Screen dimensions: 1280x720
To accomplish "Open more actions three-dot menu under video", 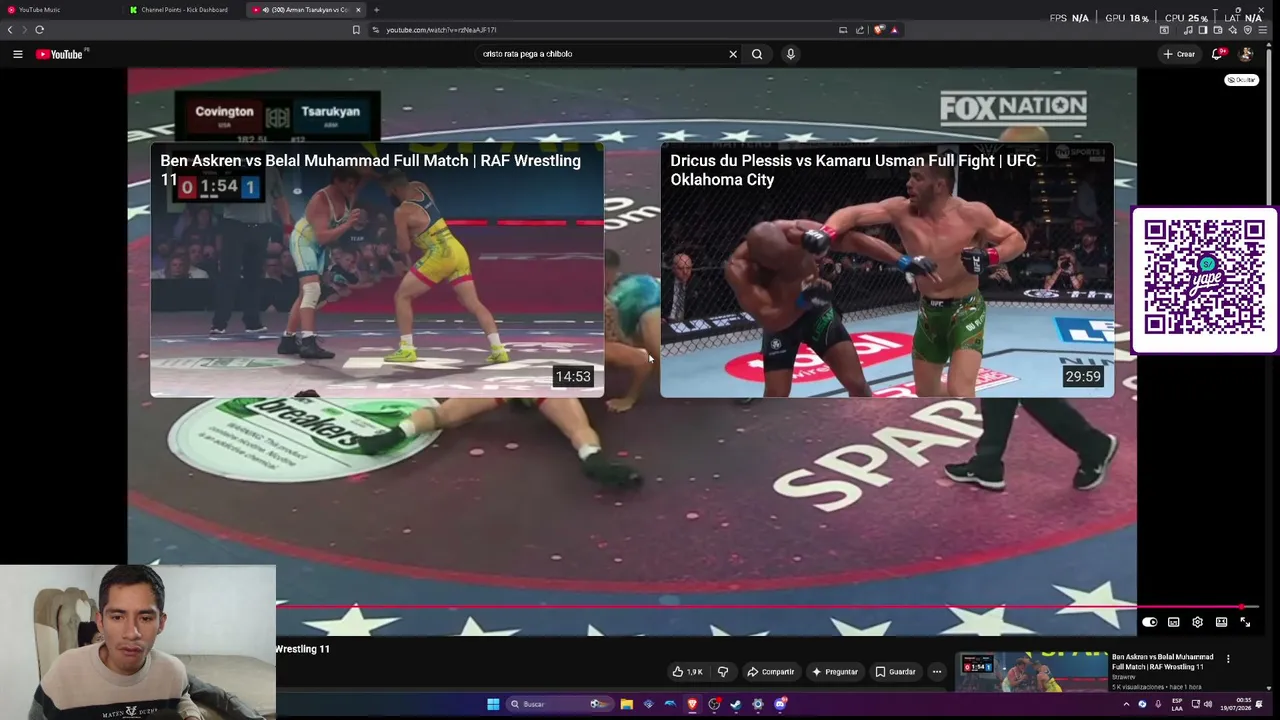I will 937,672.
